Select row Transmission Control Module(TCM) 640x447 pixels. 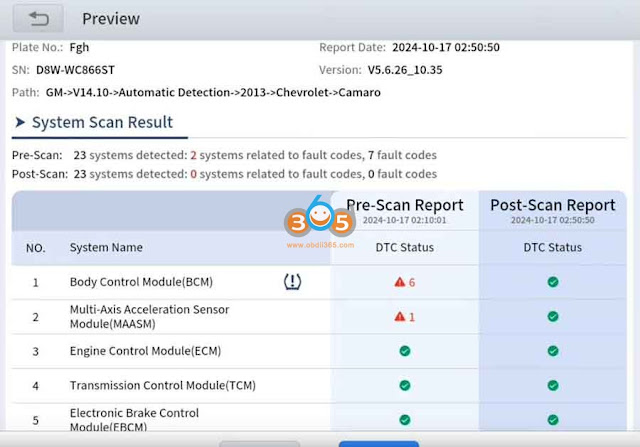pos(318,385)
